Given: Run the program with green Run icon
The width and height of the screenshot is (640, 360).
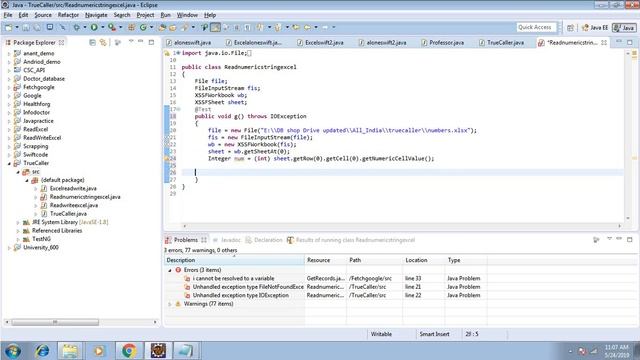Looking at the screenshot, I should tap(94, 27).
